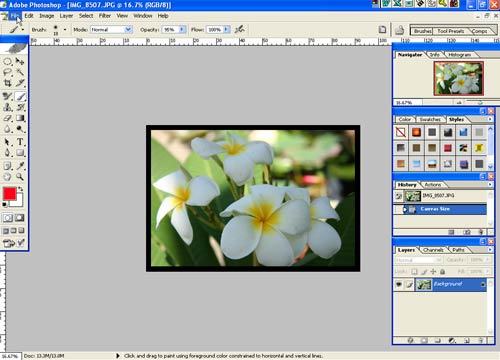Viewport: 500px width, 360px height.
Task: Switch to the Swatches tab
Action: [x=430, y=119]
